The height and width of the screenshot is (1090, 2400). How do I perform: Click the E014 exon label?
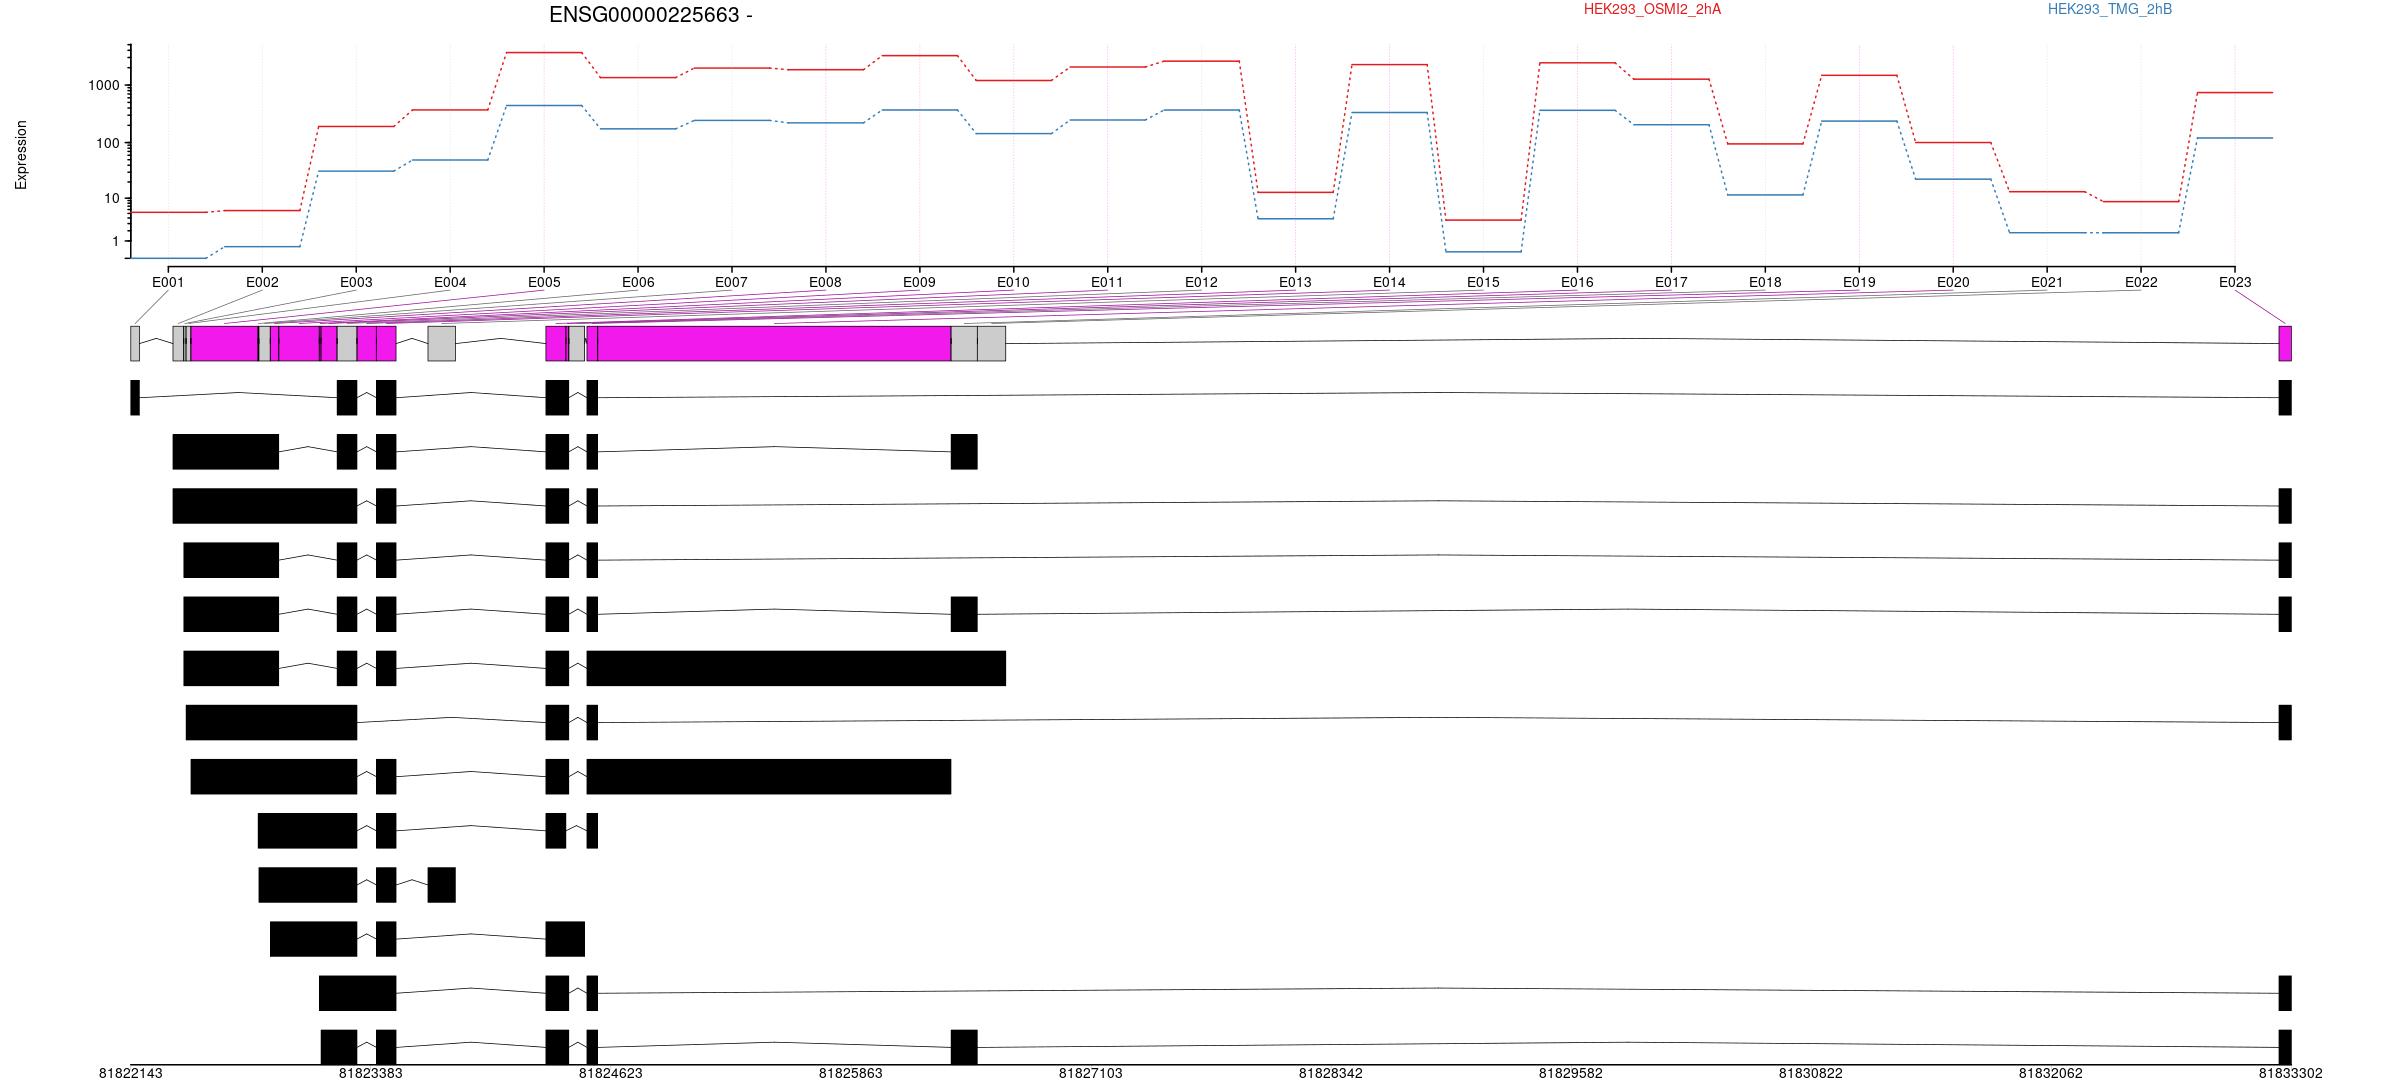(1389, 282)
